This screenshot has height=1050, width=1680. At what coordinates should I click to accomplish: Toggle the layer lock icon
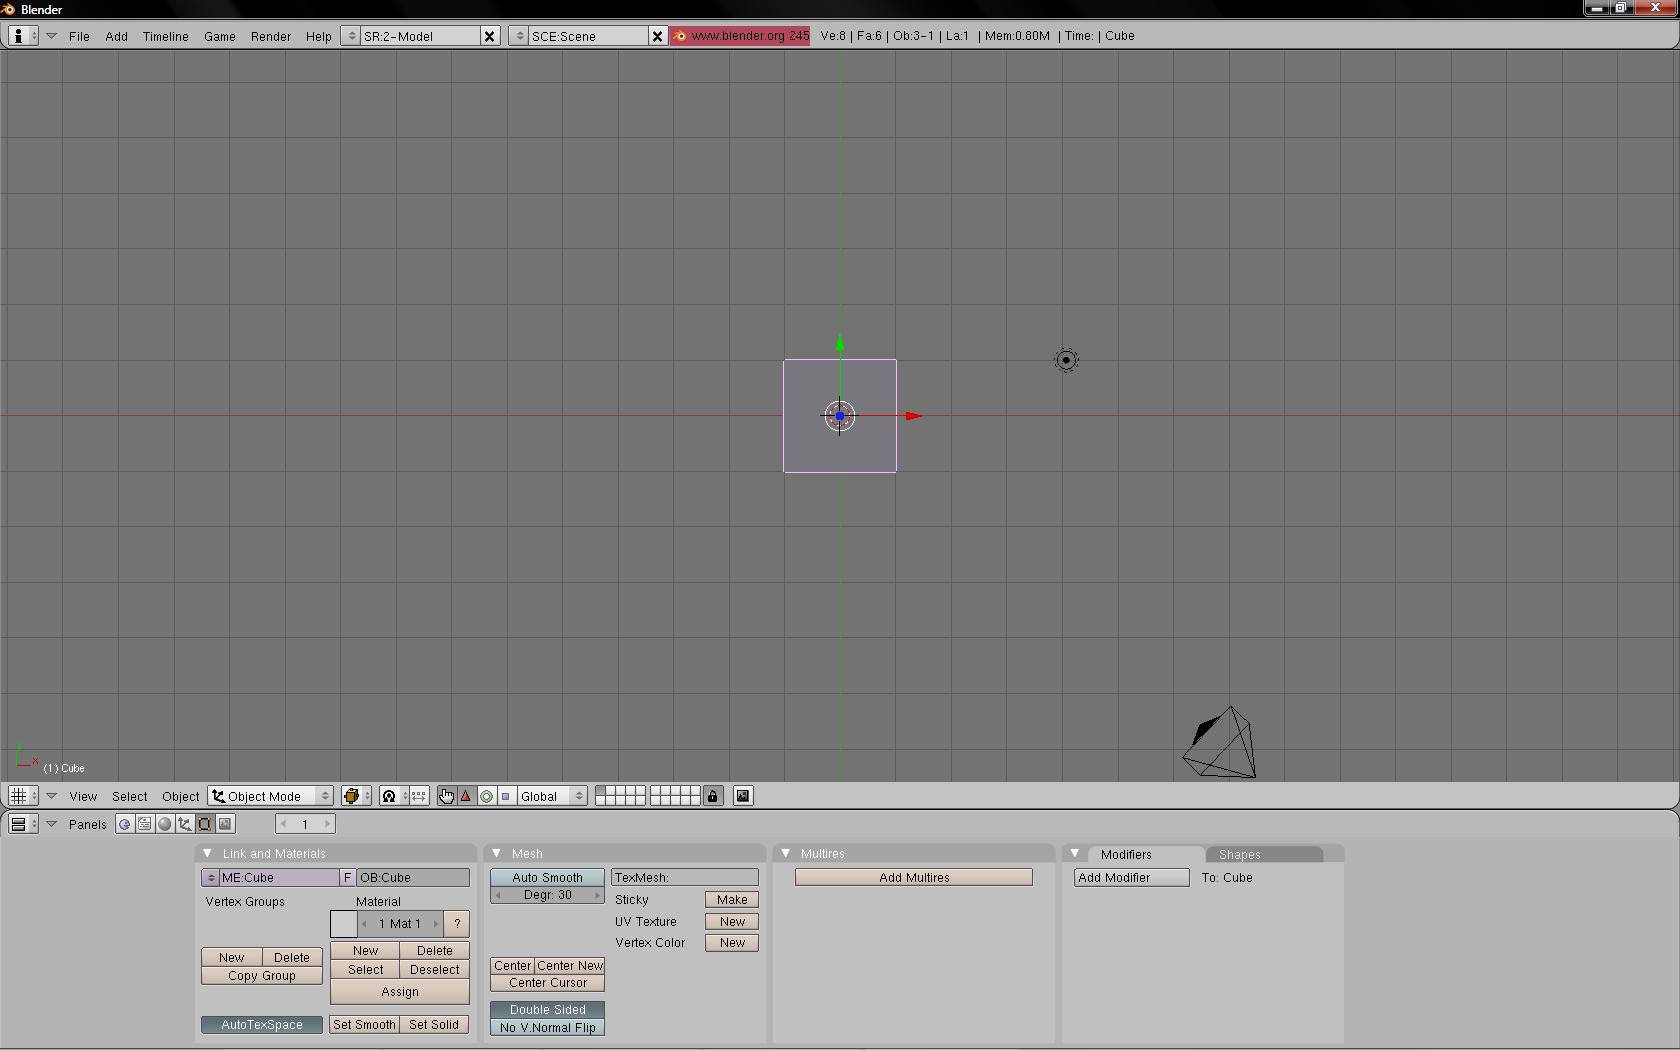click(x=712, y=796)
